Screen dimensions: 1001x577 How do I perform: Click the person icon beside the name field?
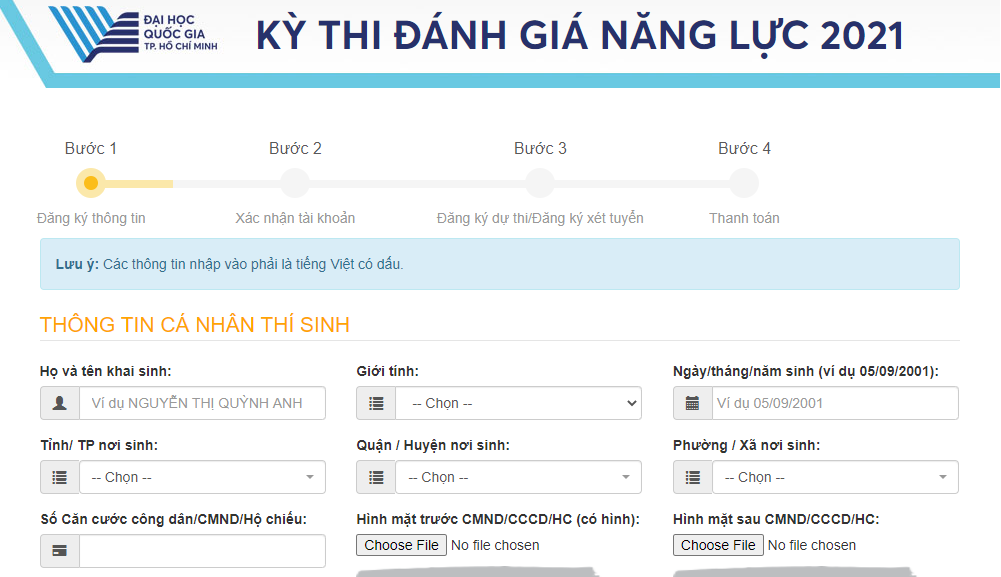pos(59,403)
